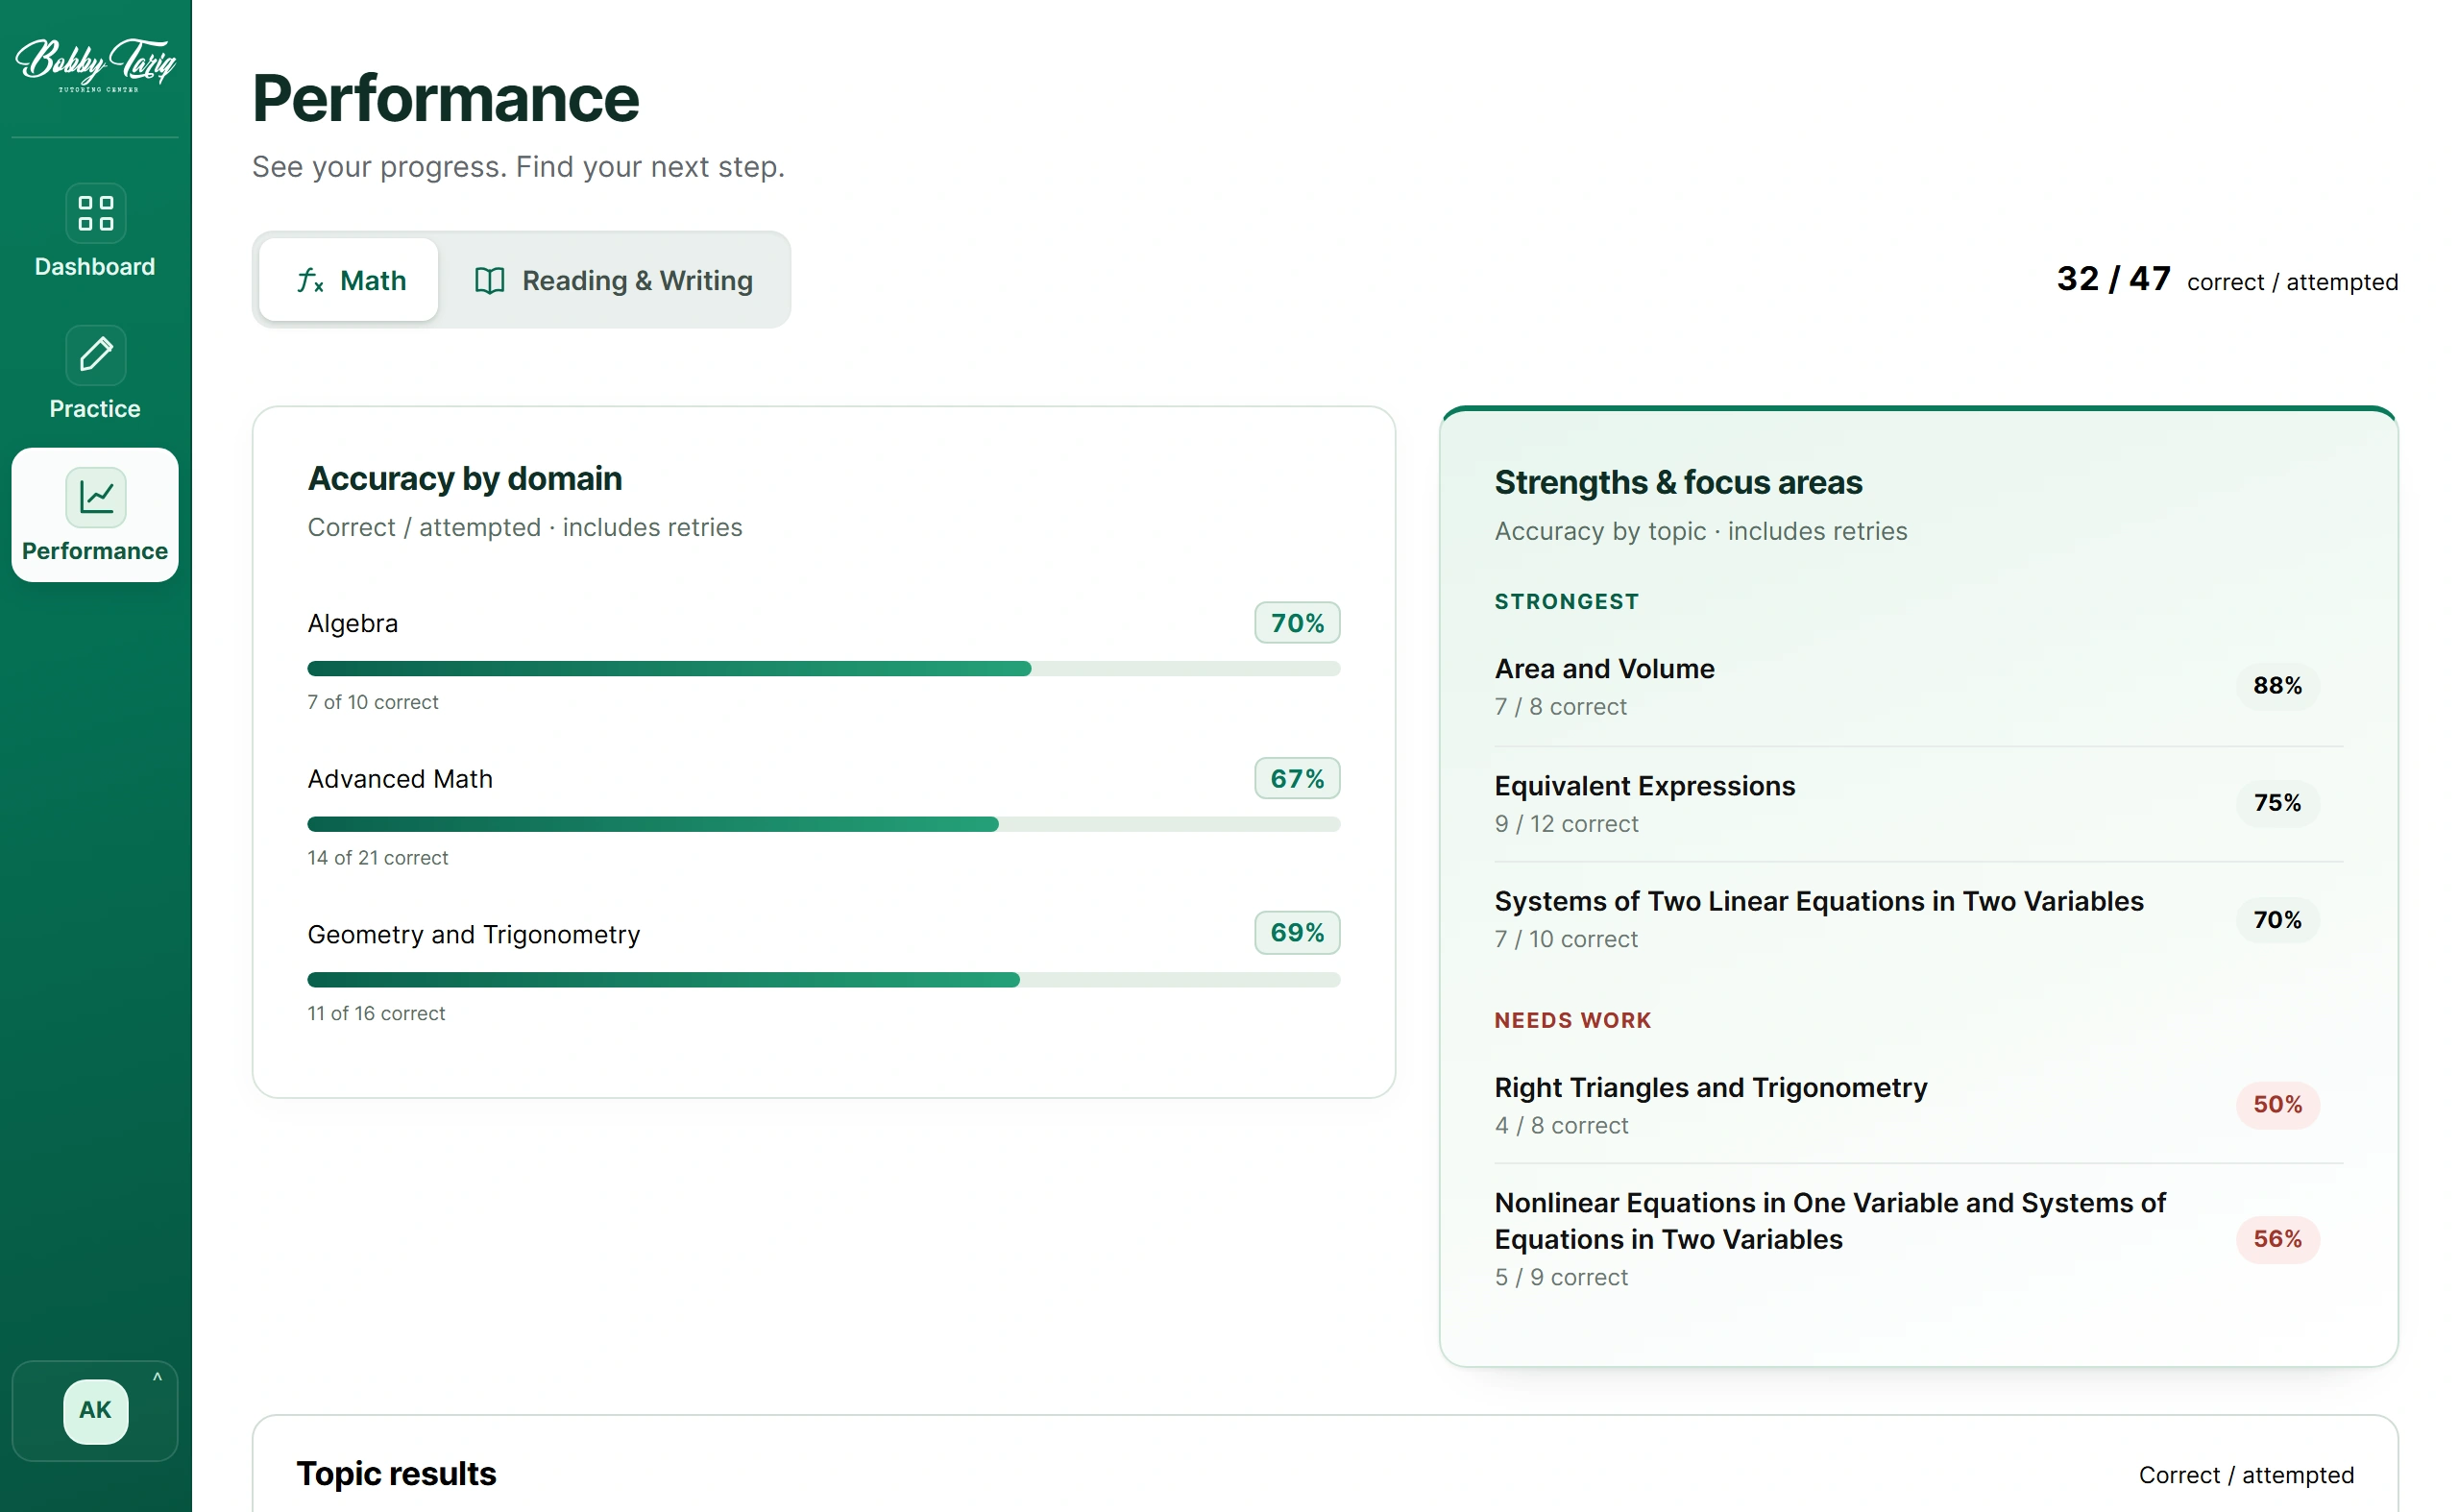Image resolution: width=2459 pixels, height=1512 pixels.
Task: Click the '5 / 9 correct' text
Action: click(1562, 1278)
